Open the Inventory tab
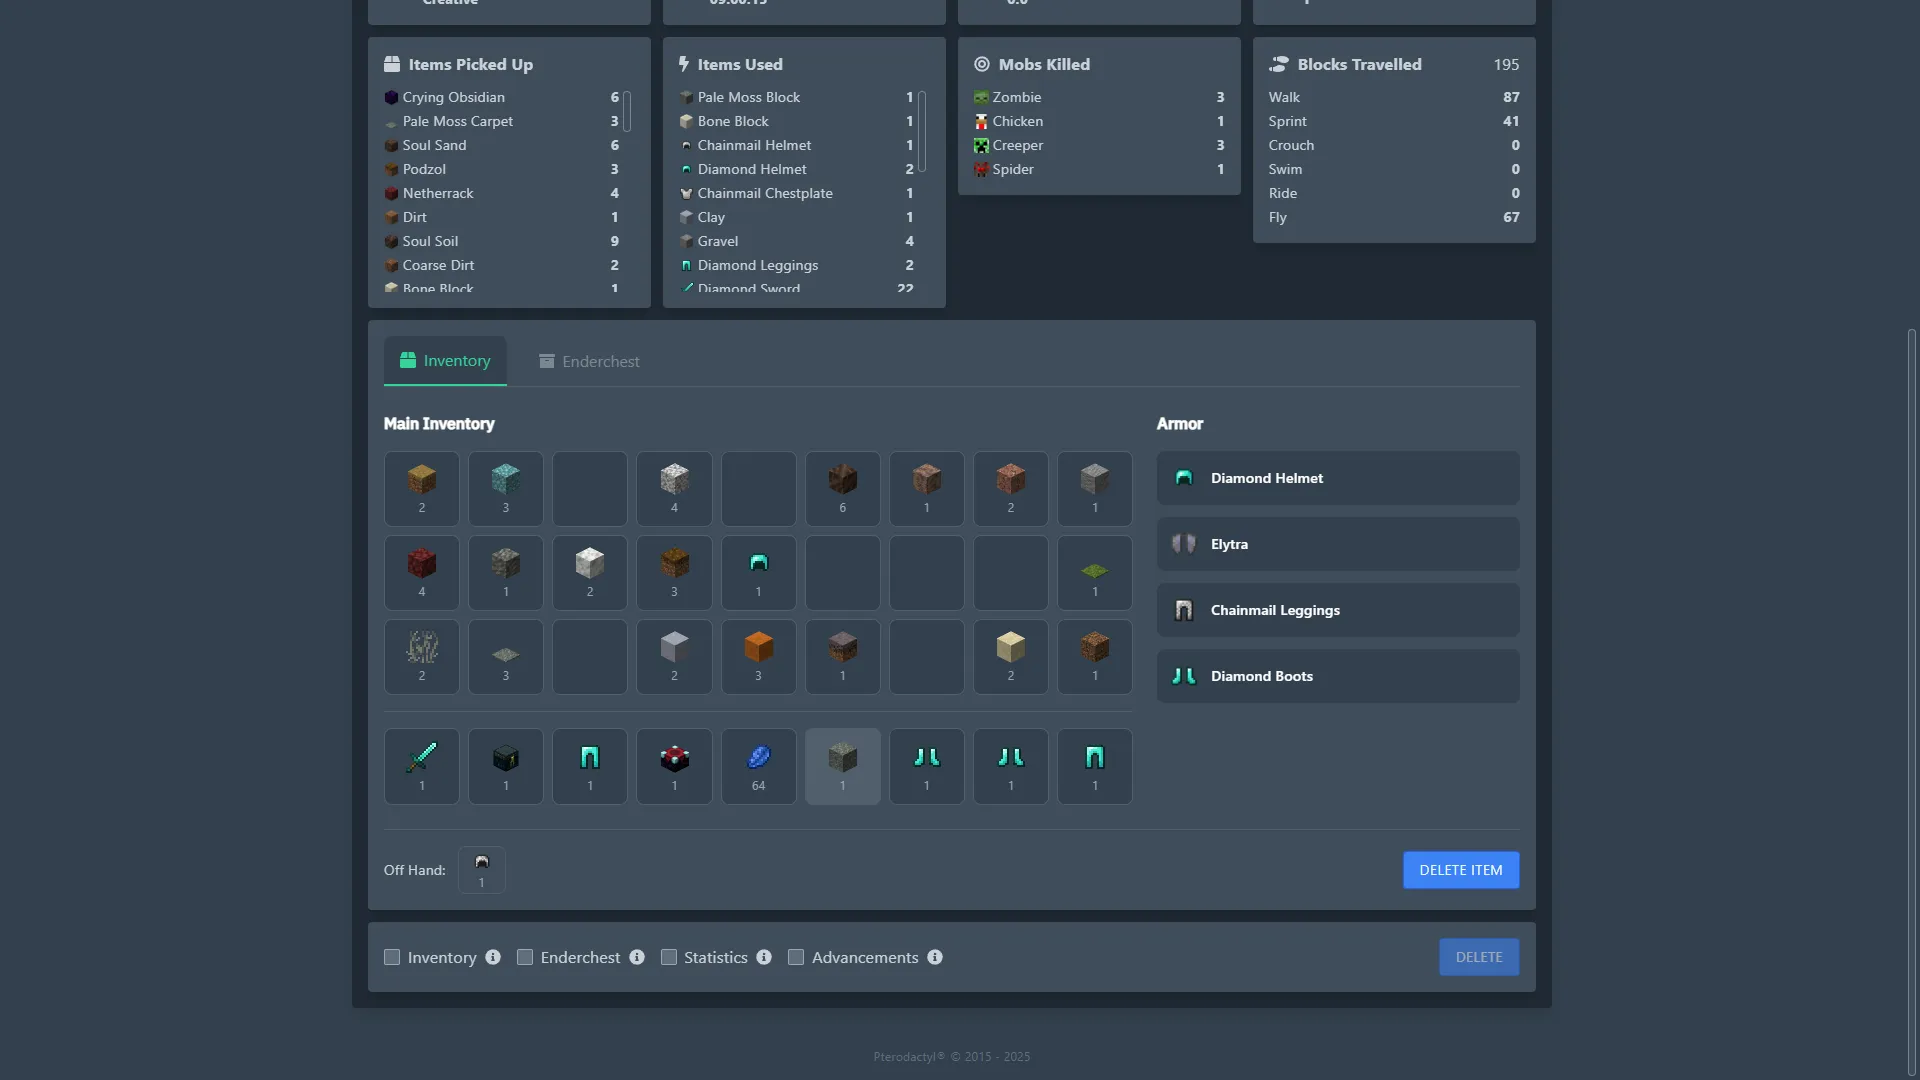Image resolution: width=1920 pixels, height=1080 pixels. click(x=445, y=361)
